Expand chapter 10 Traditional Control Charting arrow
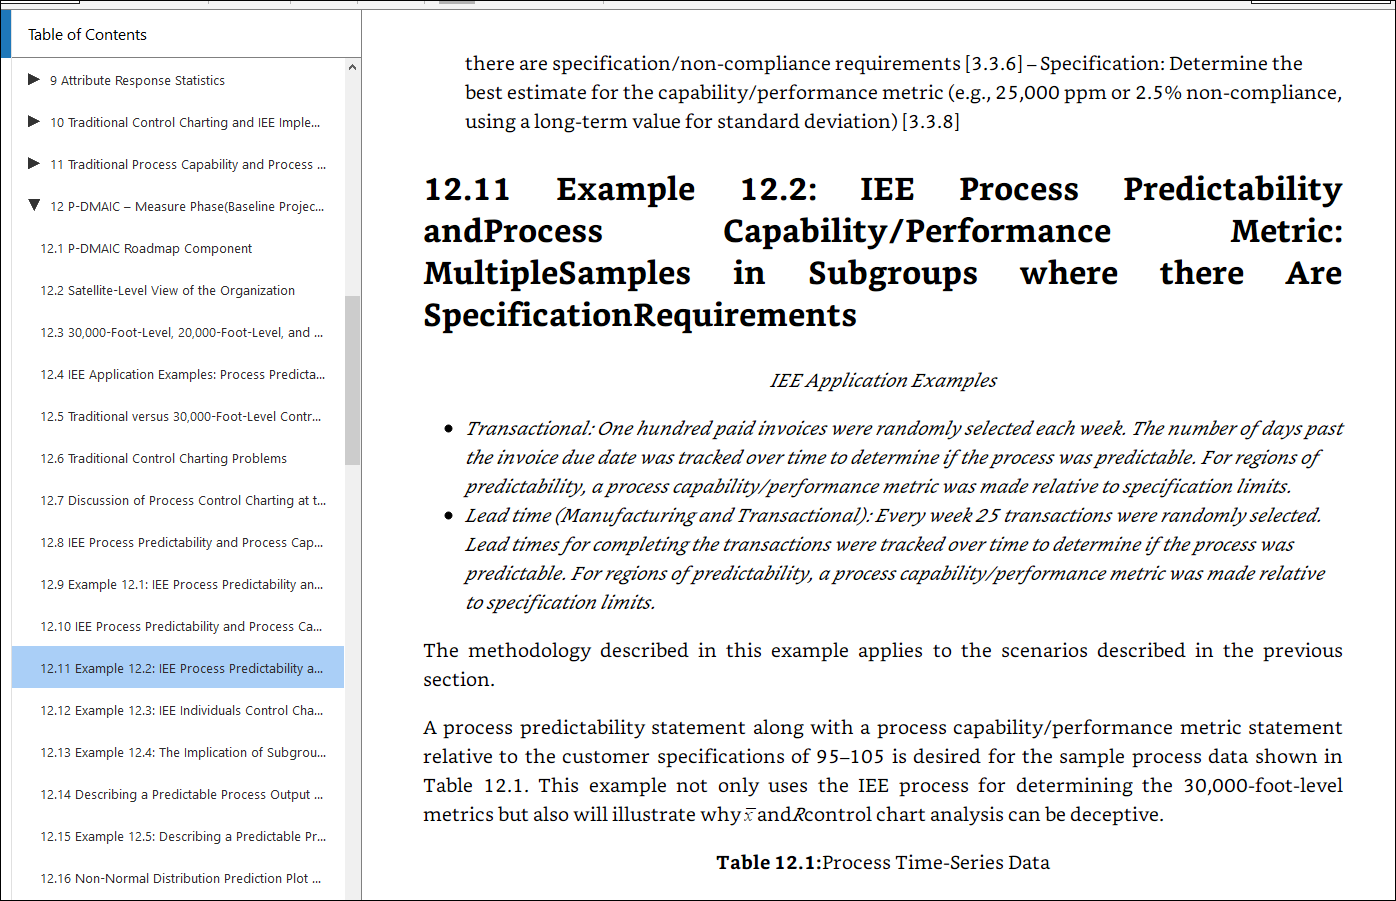 (34, 122)
